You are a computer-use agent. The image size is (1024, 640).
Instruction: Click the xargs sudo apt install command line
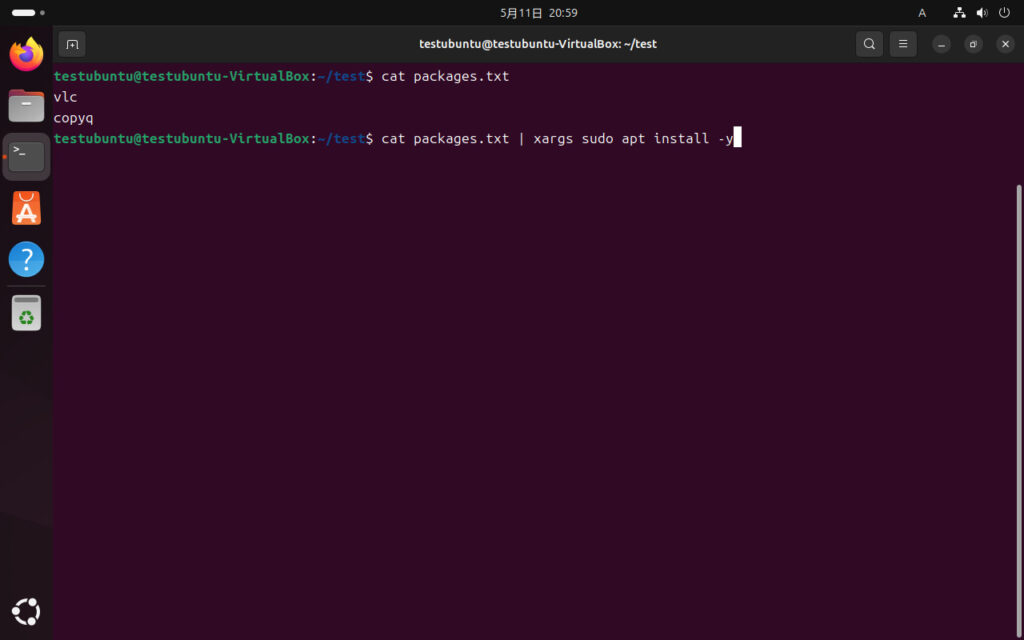(x=560, y=139)
